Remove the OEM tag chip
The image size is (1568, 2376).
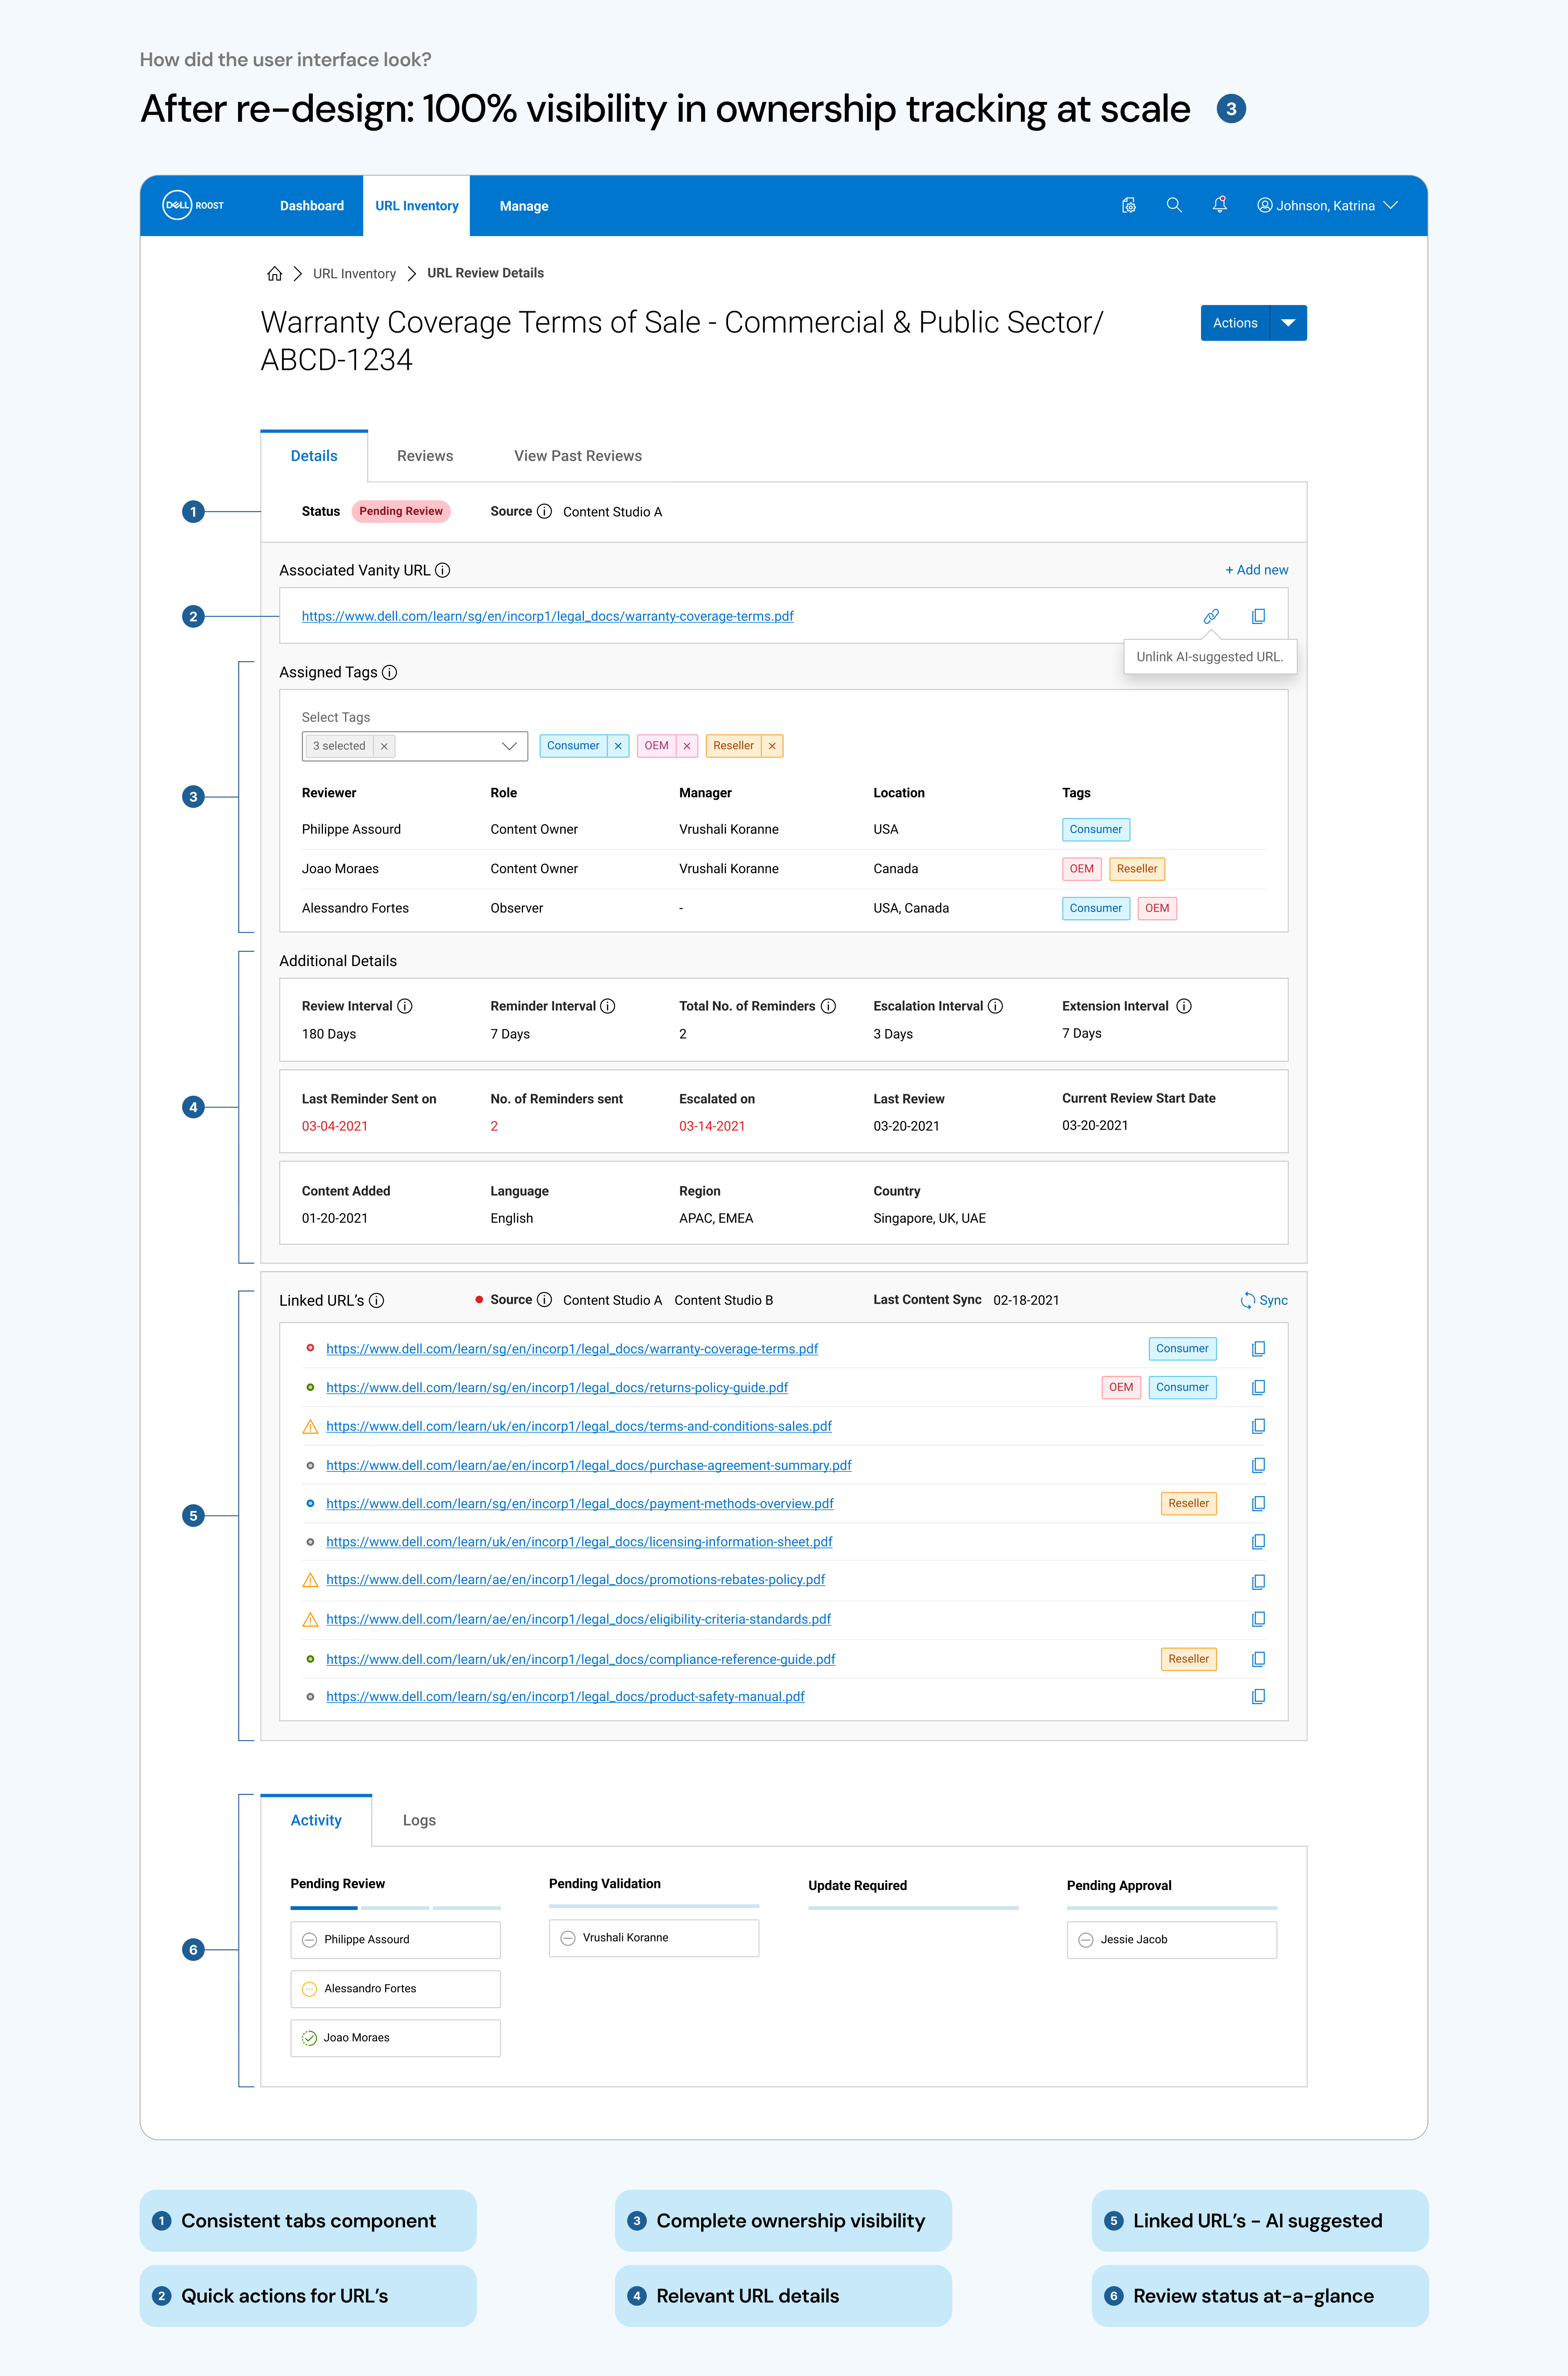coord(687,746)
